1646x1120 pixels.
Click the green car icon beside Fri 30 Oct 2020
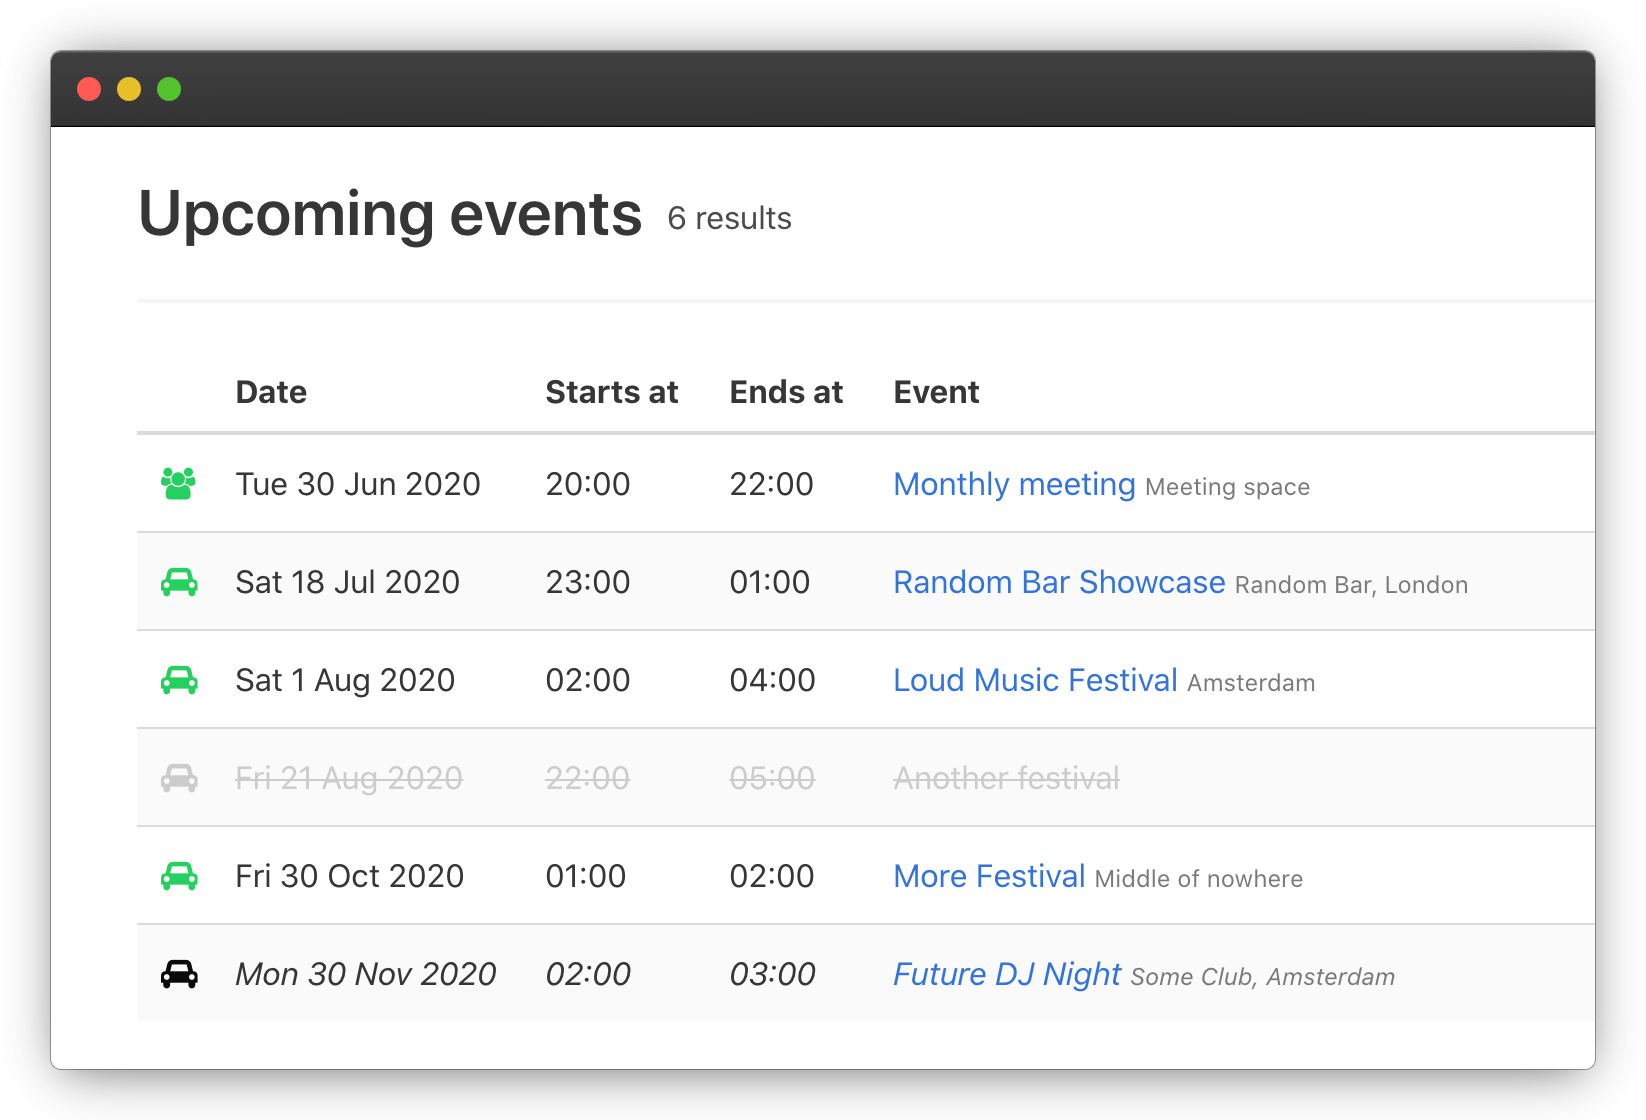coord(179,876)
